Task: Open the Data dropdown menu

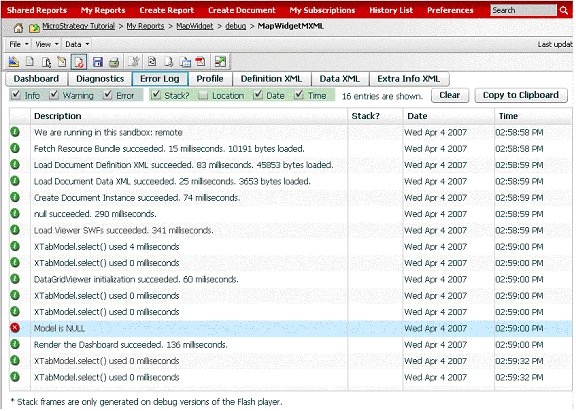Action: coord(77,44)
